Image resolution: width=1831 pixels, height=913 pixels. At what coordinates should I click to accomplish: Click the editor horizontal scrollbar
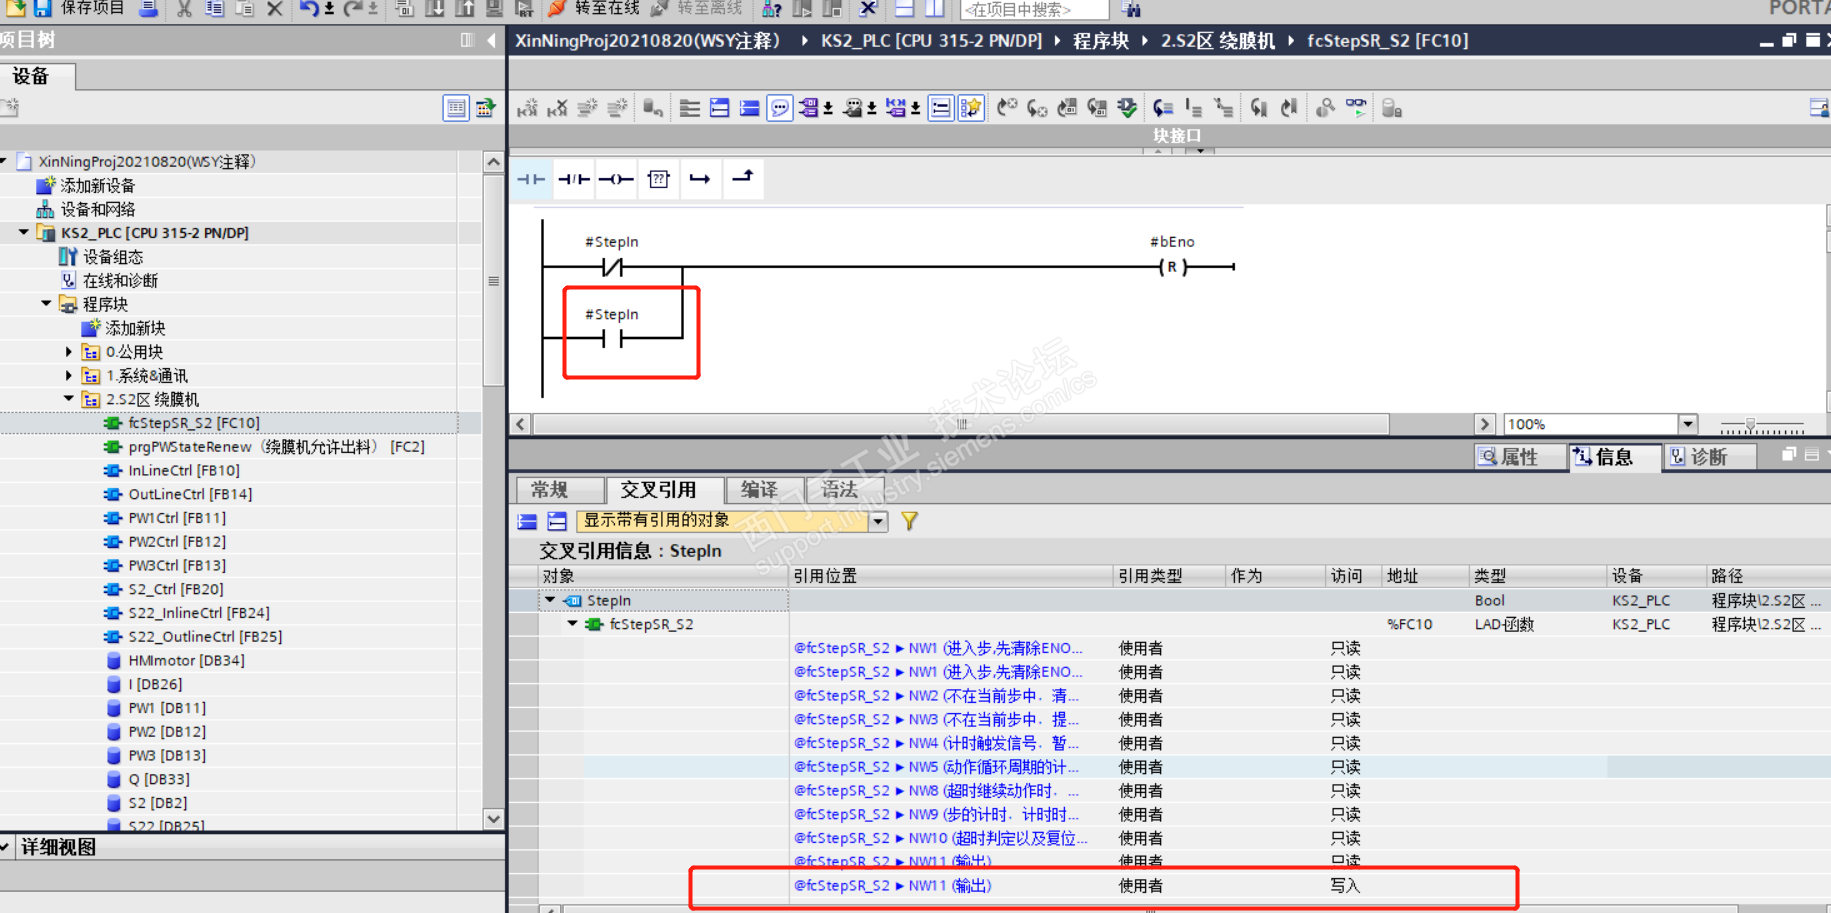(x=961, y=424)
